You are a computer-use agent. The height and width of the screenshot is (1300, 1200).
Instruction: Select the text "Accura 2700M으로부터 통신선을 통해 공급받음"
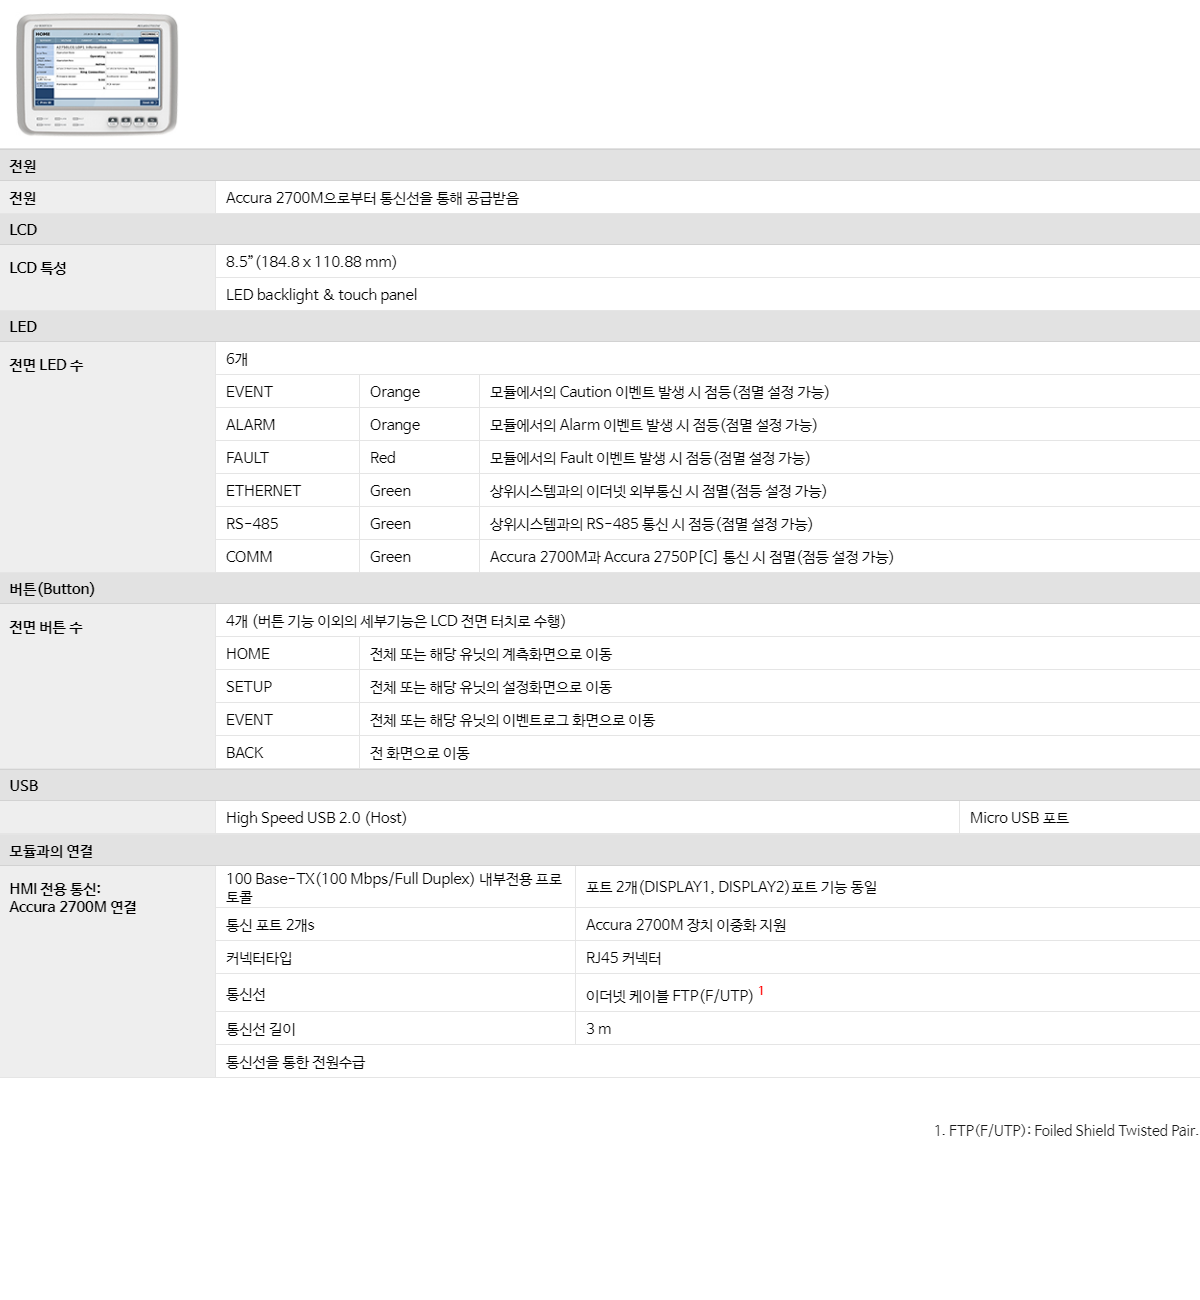372,198
